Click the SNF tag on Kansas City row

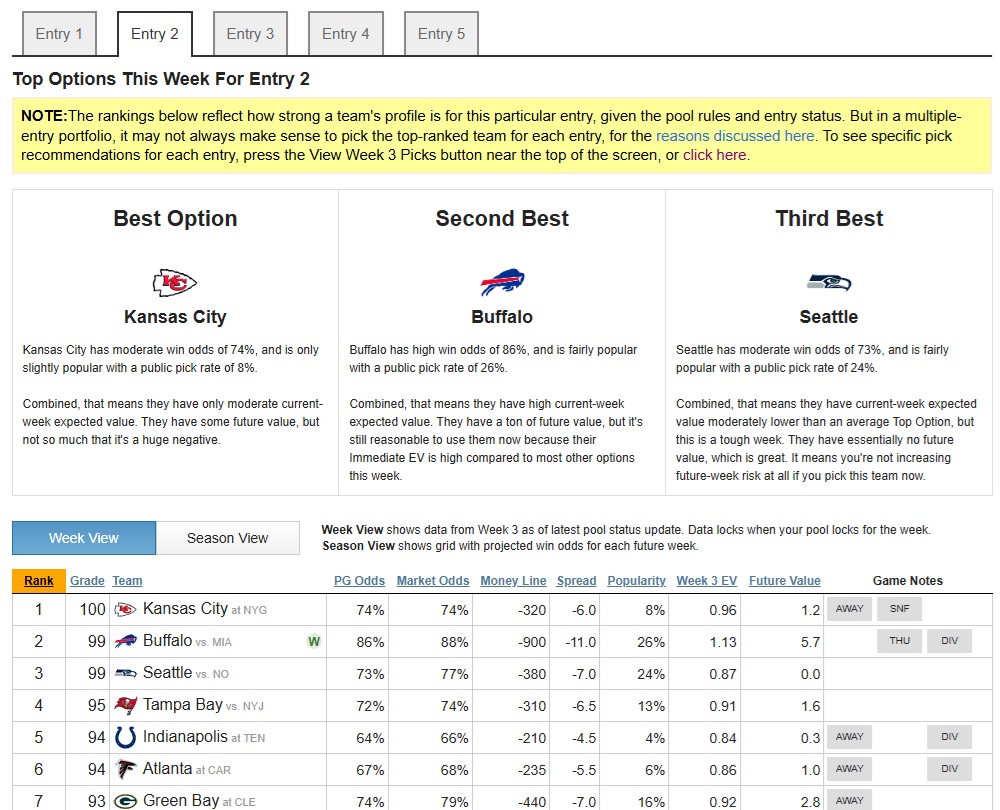point(899,609)
